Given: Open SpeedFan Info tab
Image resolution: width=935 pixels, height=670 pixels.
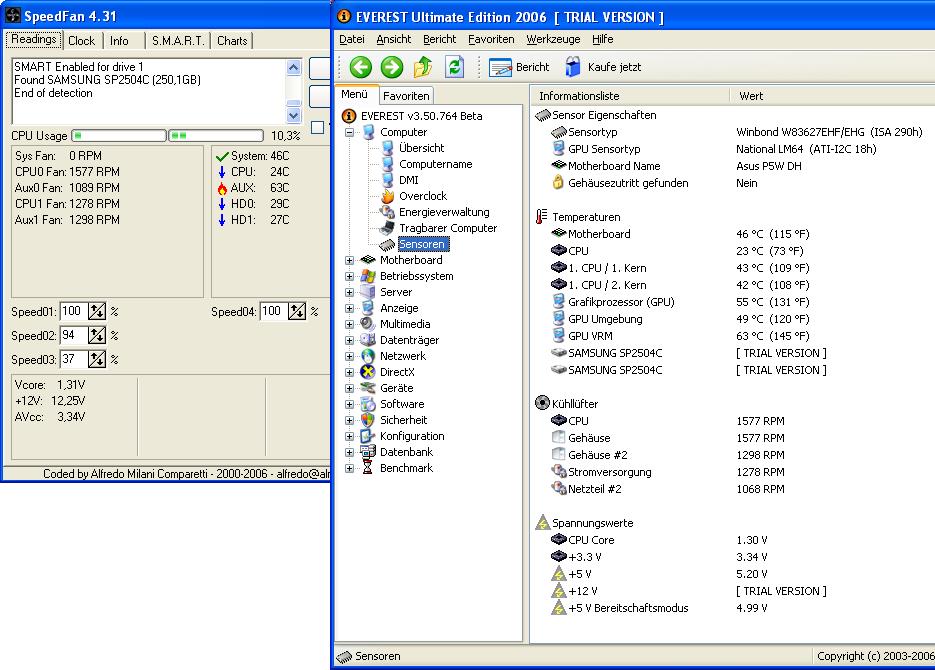Looking at the screenshot, I should coord(119,41).
